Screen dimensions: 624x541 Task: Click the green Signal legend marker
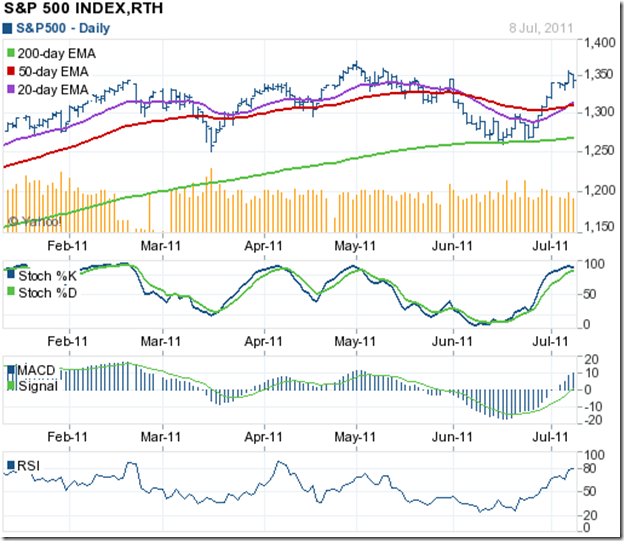[10, 386]
